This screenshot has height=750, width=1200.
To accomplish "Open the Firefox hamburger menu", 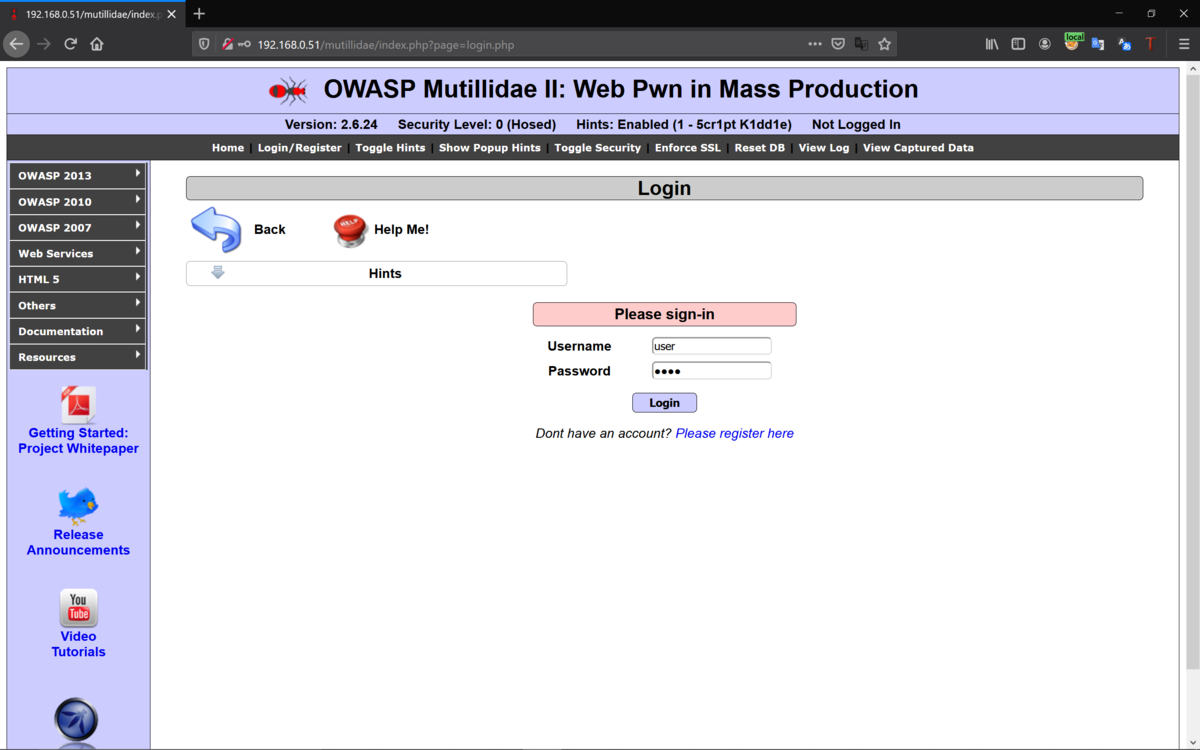I will click(x=1184, y=44).
